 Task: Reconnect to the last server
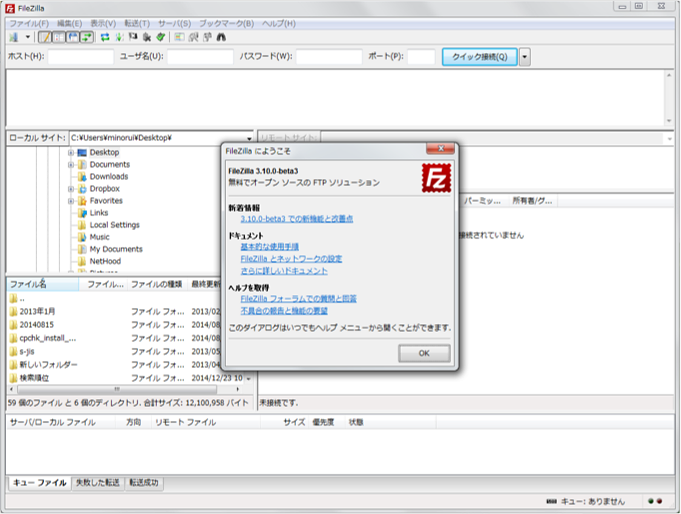pos(161,37)
